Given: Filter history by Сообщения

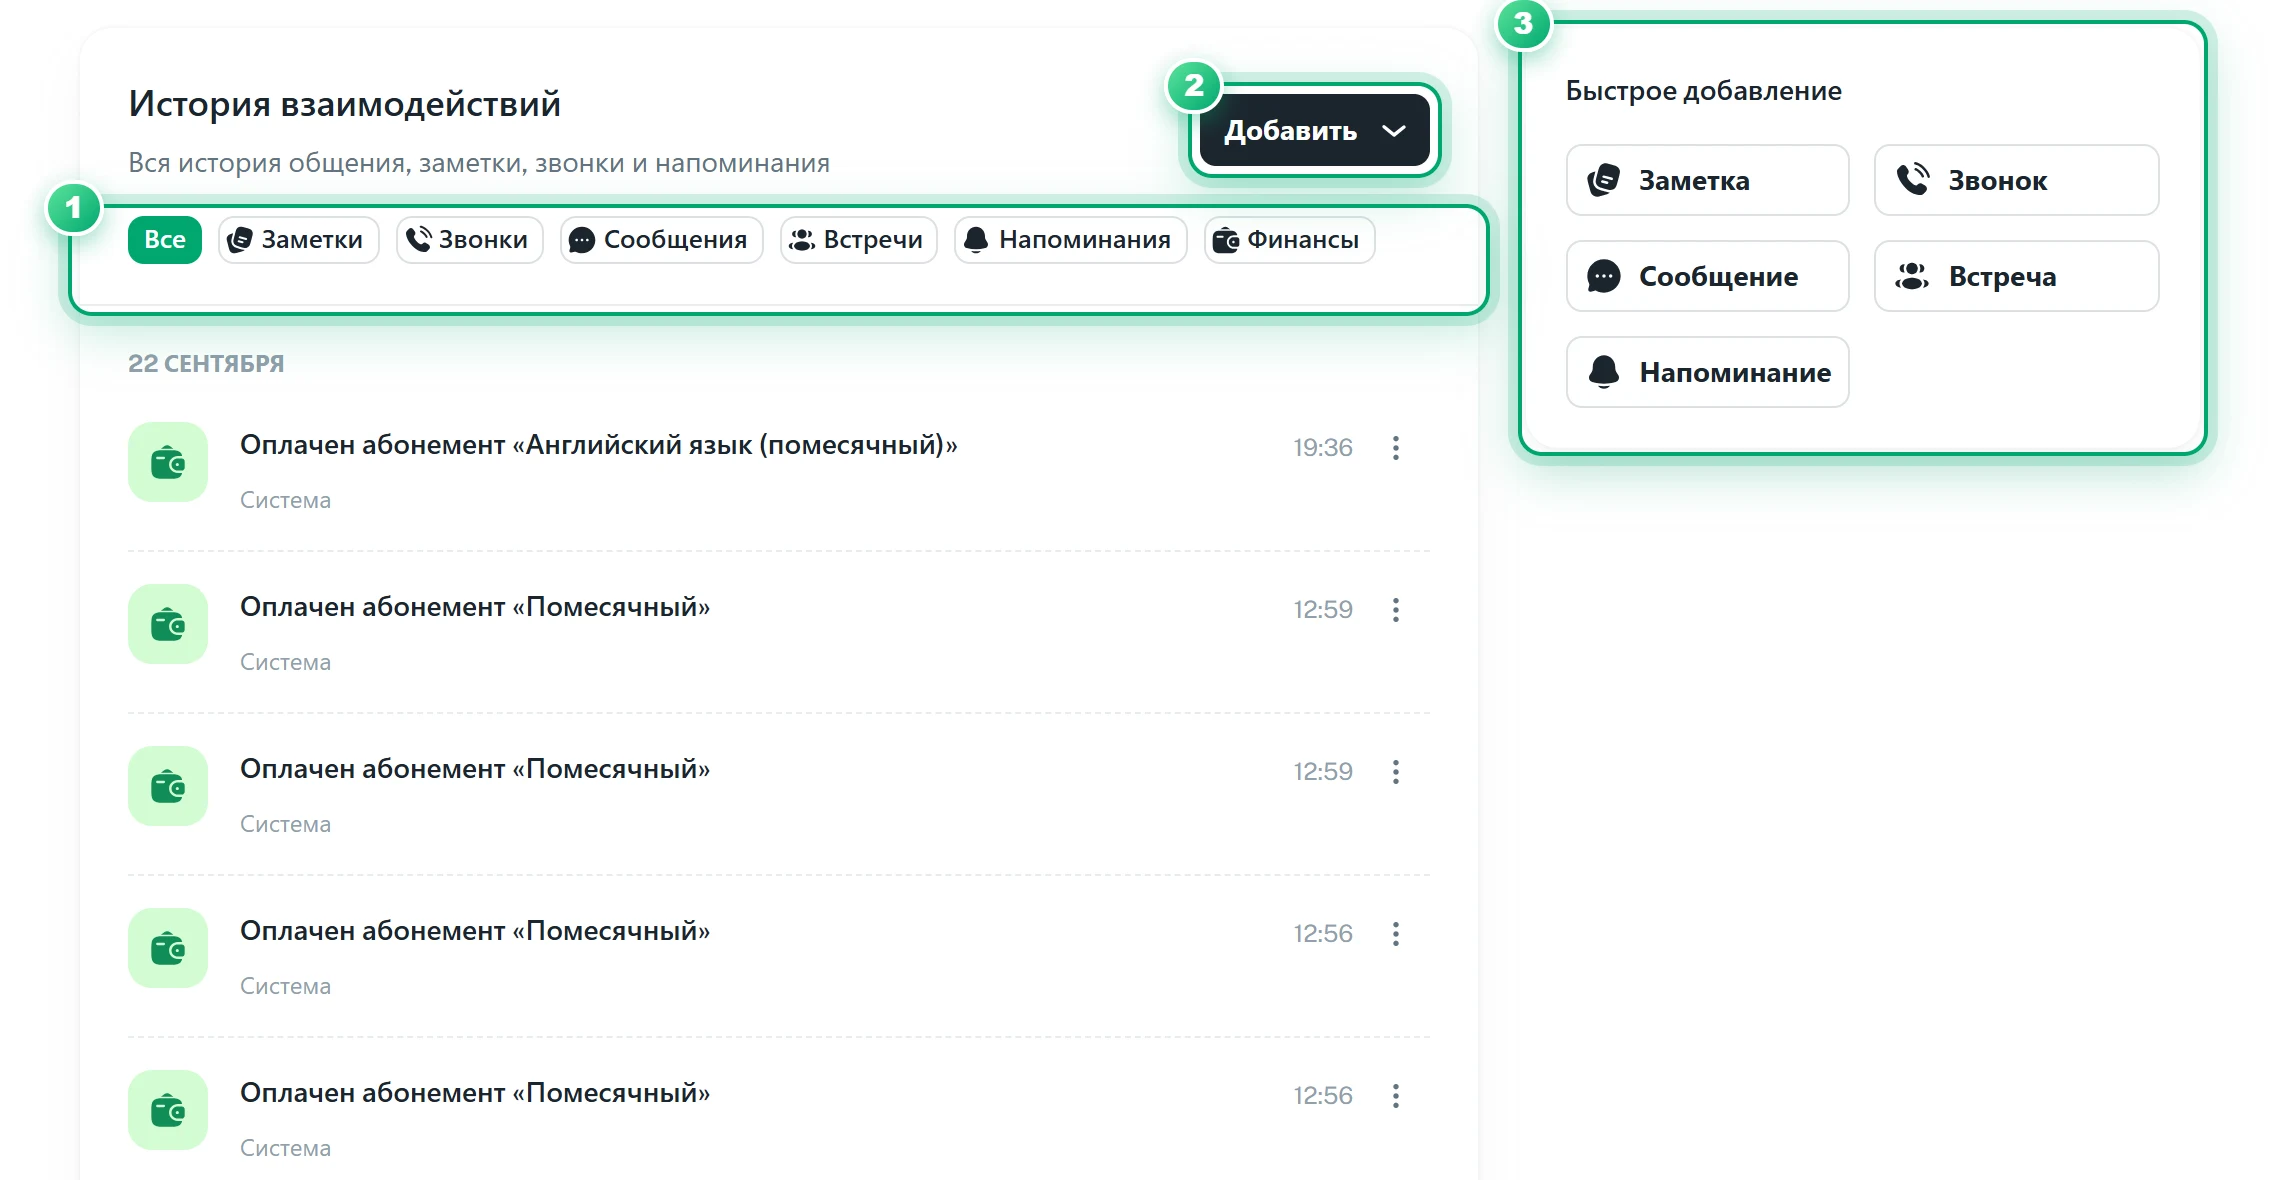Looking at the screenshot, I should pyautogui.click(x=661, y=240).
